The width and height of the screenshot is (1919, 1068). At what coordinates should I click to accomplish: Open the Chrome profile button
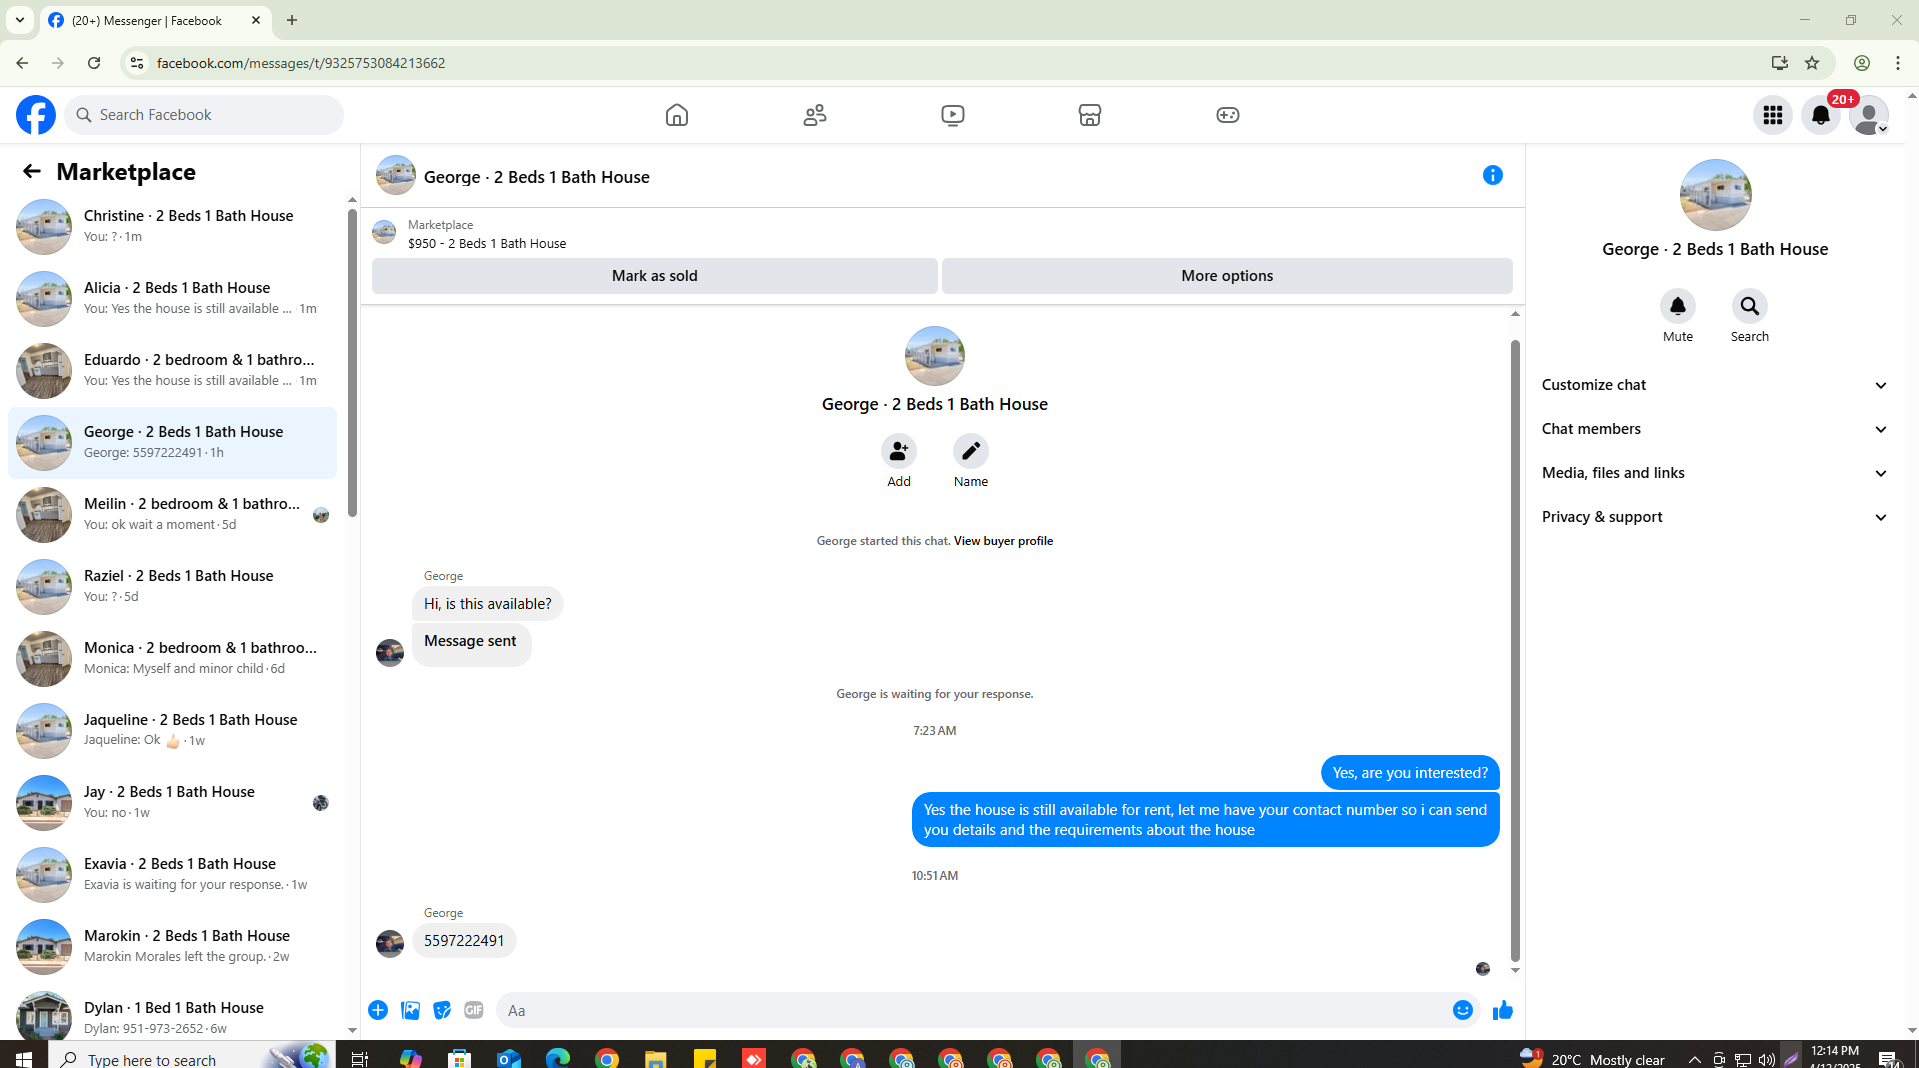click(1861, 63)
